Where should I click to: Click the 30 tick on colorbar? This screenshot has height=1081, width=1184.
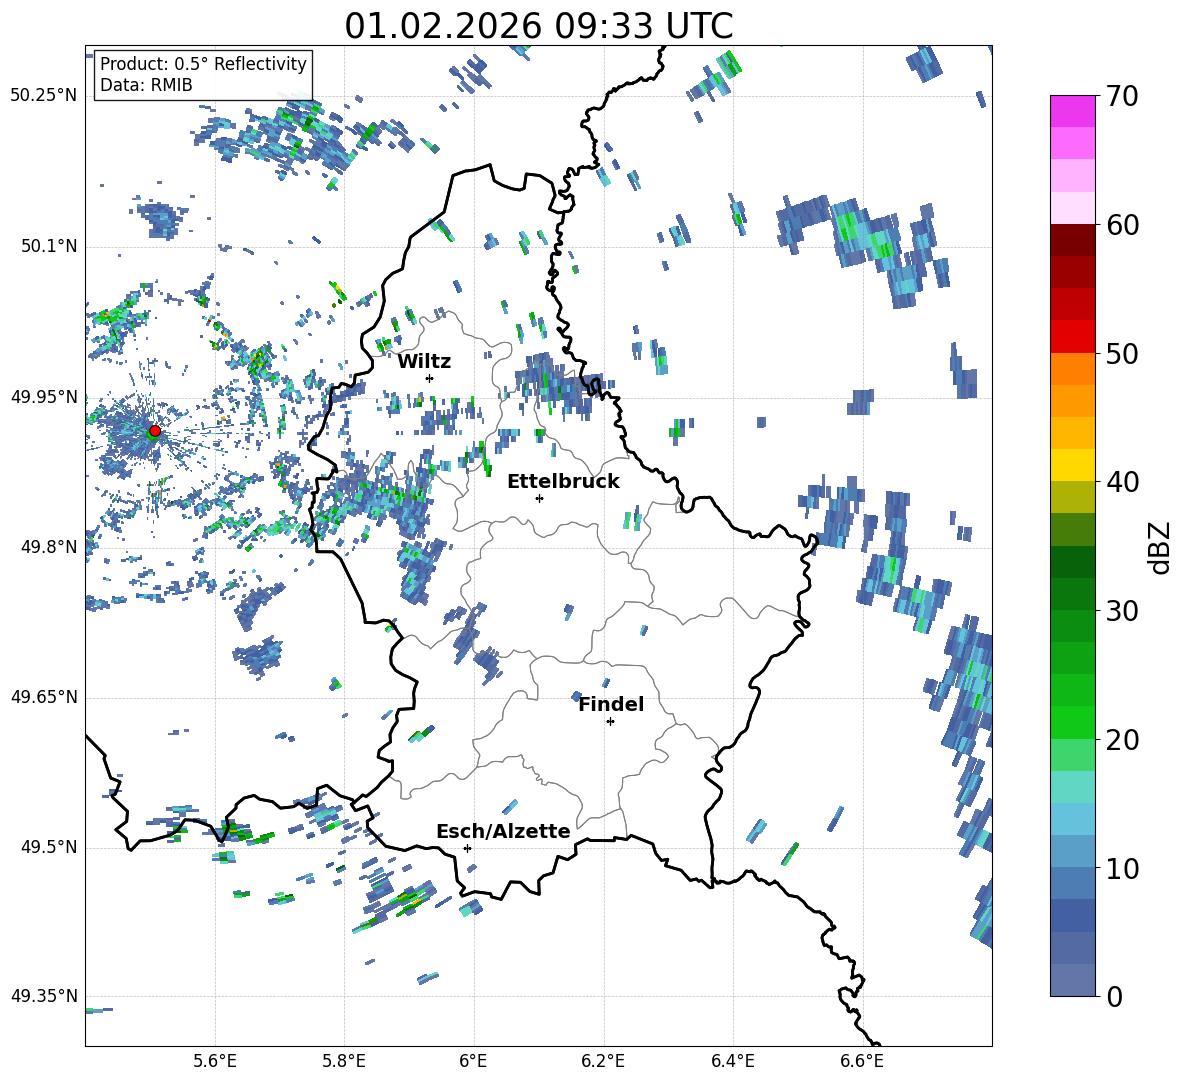pyautogui.click(x=1122, y=611)
